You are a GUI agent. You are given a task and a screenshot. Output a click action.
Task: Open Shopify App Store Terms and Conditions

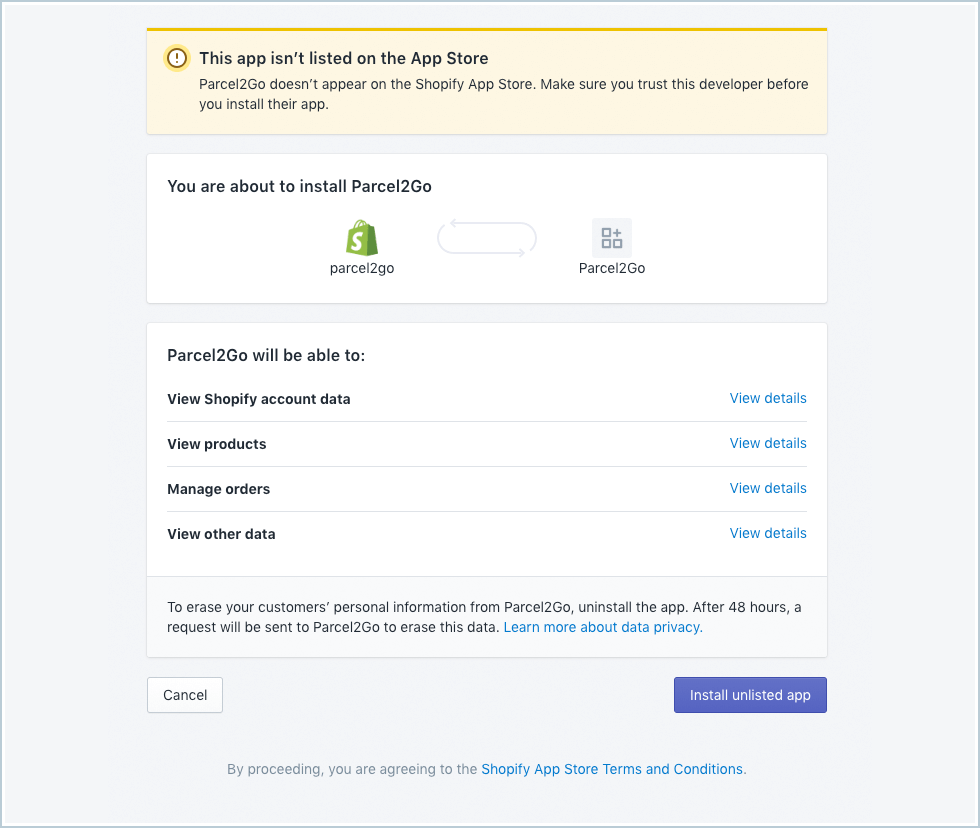click(612, 769)
